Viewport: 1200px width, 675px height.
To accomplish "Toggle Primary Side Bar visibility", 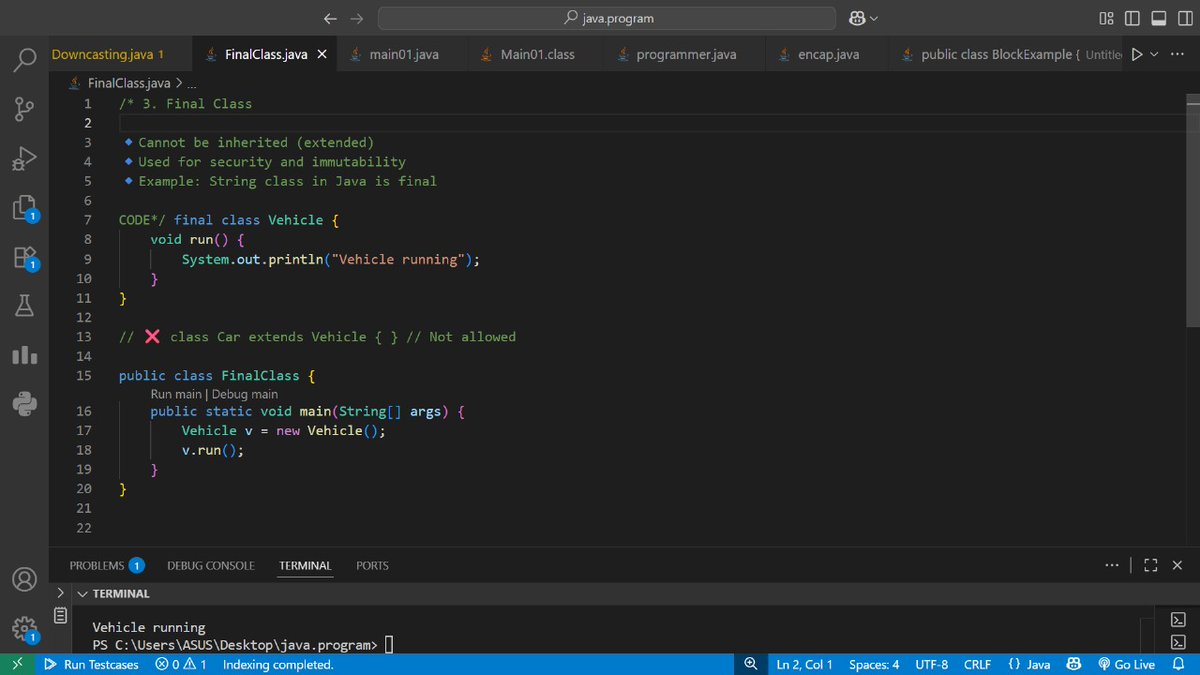I will click(1132, 18).
